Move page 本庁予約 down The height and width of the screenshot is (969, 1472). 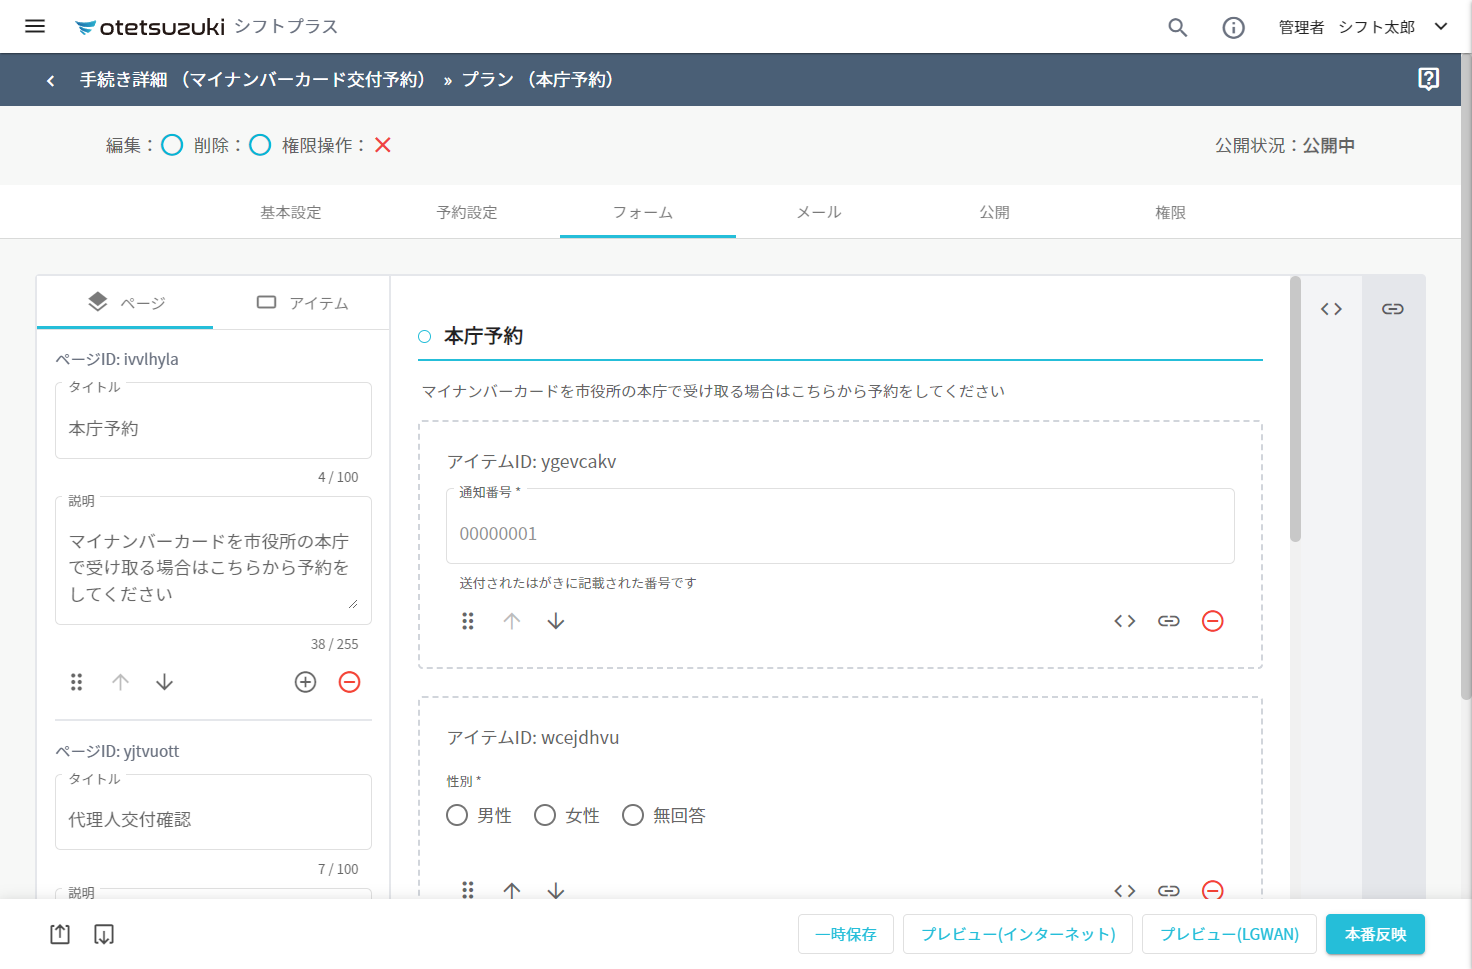click(164, 682)
